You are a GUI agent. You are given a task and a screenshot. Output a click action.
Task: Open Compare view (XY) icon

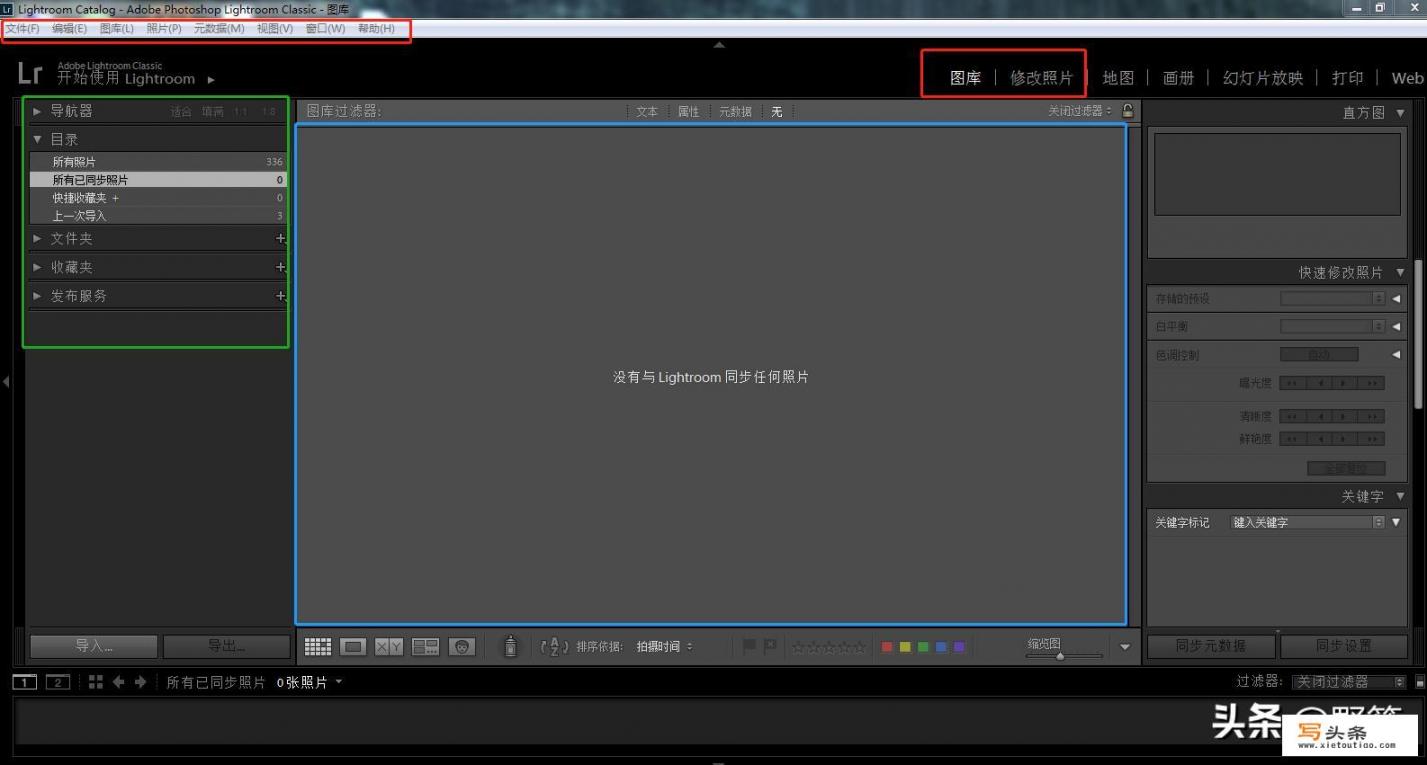(x=389, y=647)
